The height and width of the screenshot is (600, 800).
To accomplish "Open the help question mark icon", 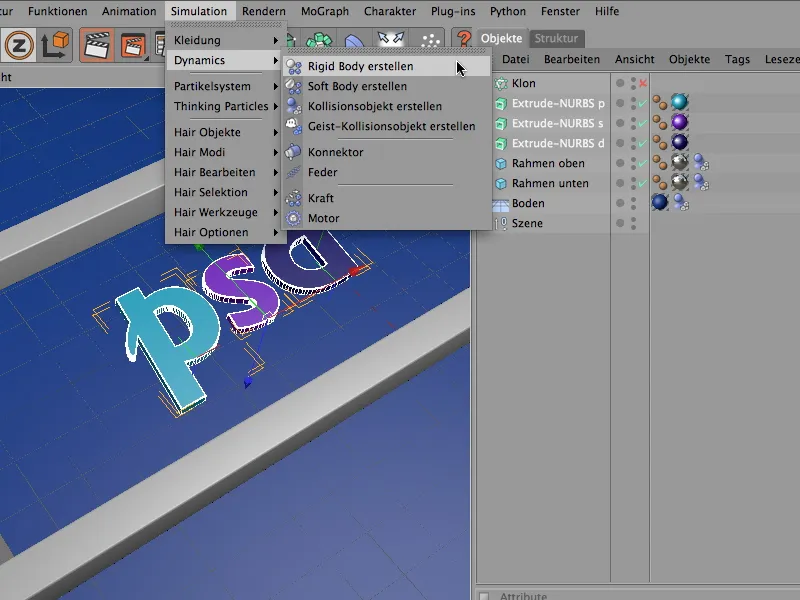I will [463, 40].
